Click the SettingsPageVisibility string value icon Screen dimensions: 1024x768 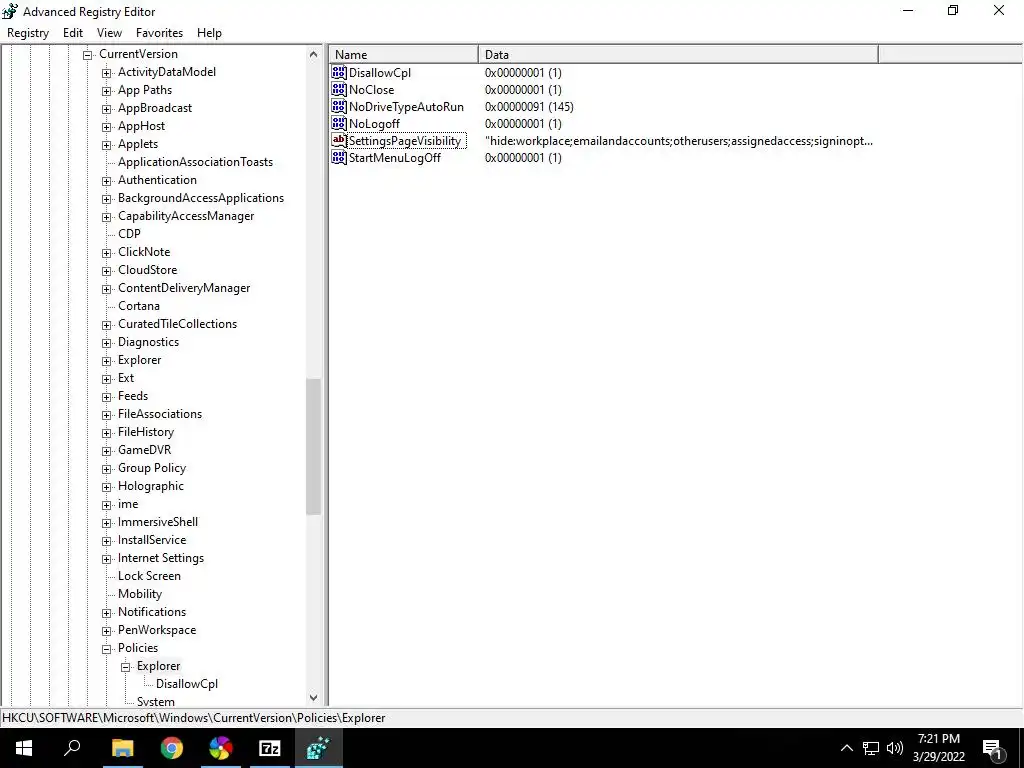(339, 140)
